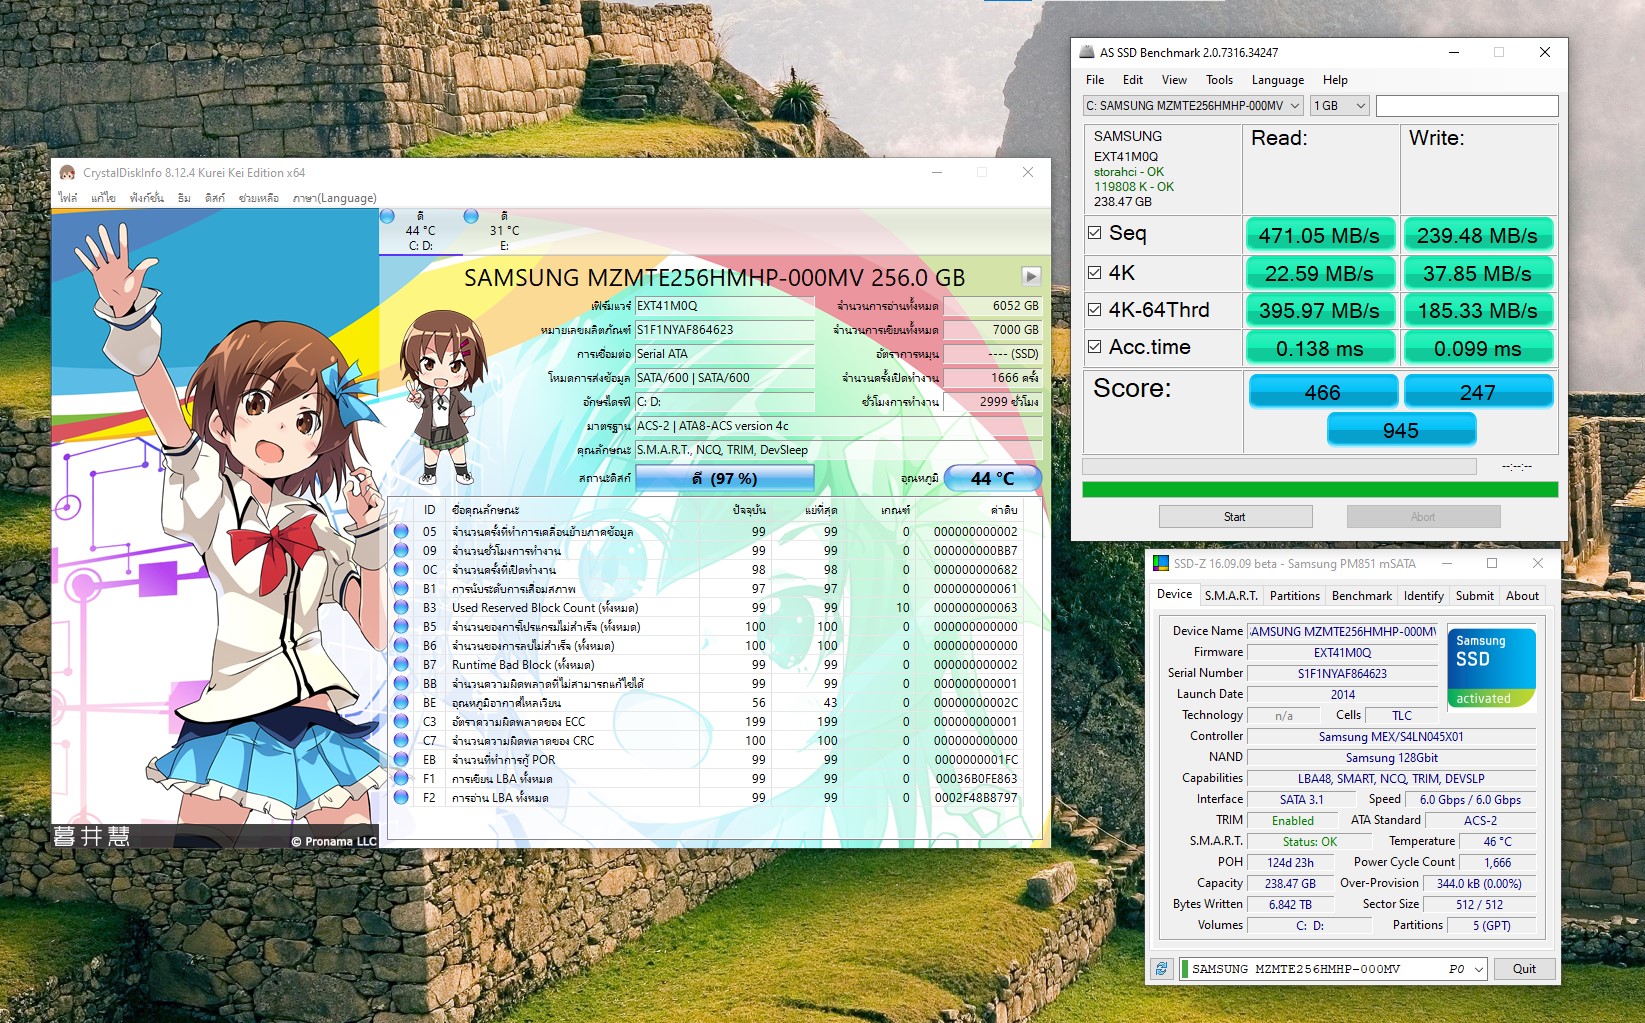This screenshot has height=1023, width=1645.
Task: Switch to the Identify tab in SSD-Z
Action: point(1423,595)
